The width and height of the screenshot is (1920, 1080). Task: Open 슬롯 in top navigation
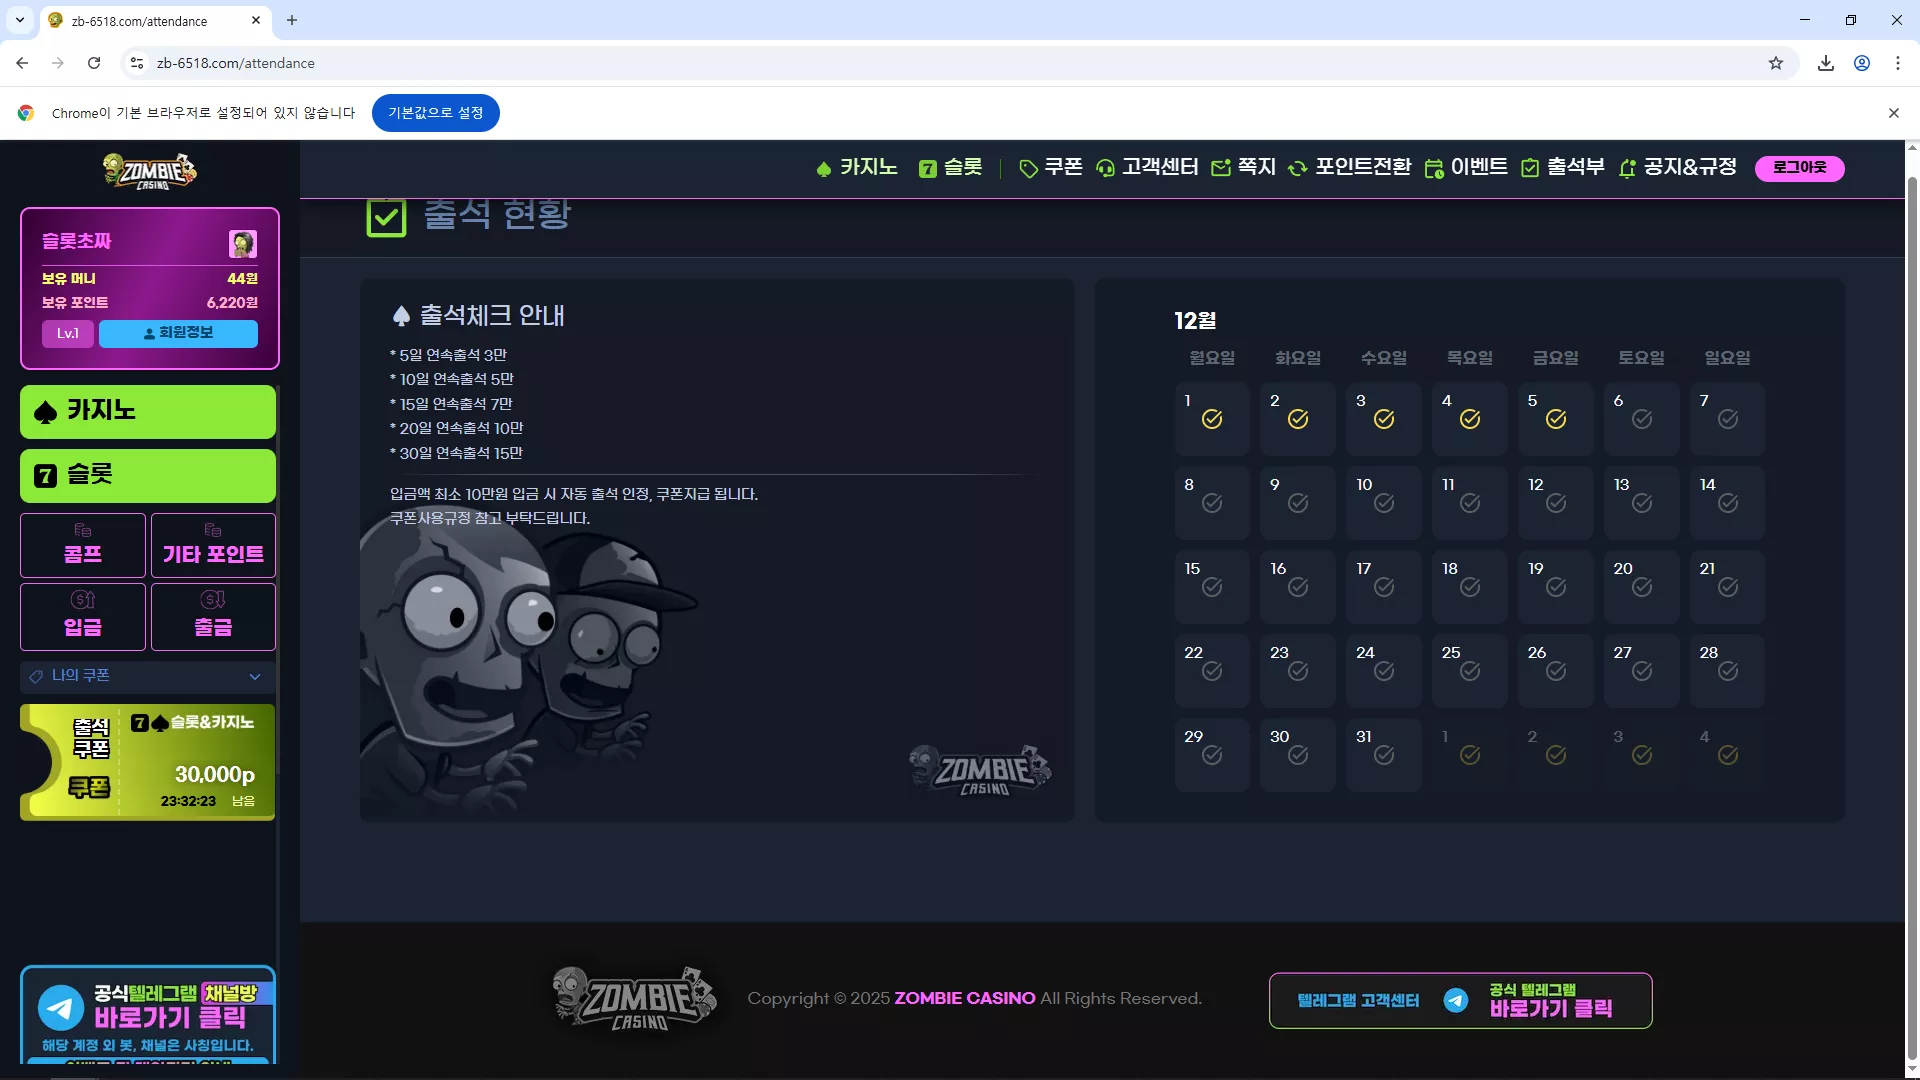(x=951, y=167)
